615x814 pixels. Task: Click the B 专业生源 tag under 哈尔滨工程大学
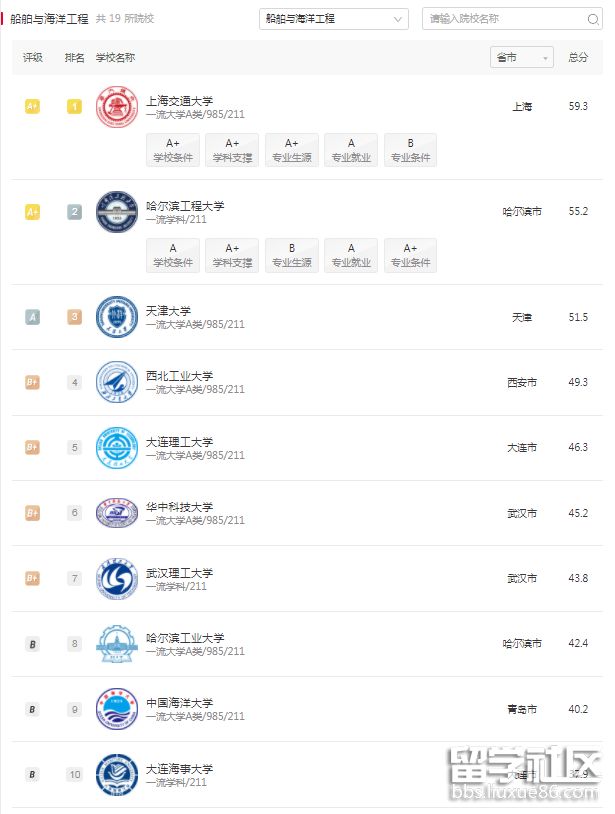291,255
